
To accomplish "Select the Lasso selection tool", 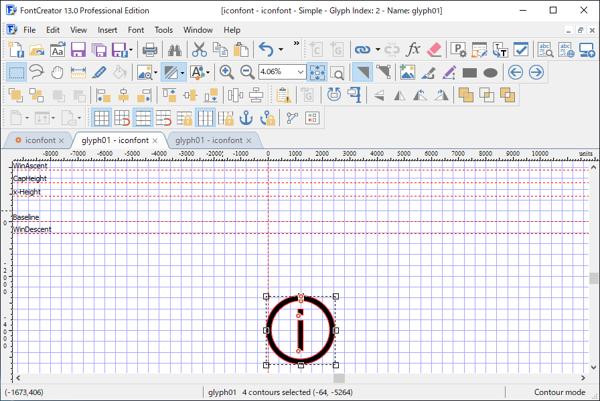I will (36, 72).
